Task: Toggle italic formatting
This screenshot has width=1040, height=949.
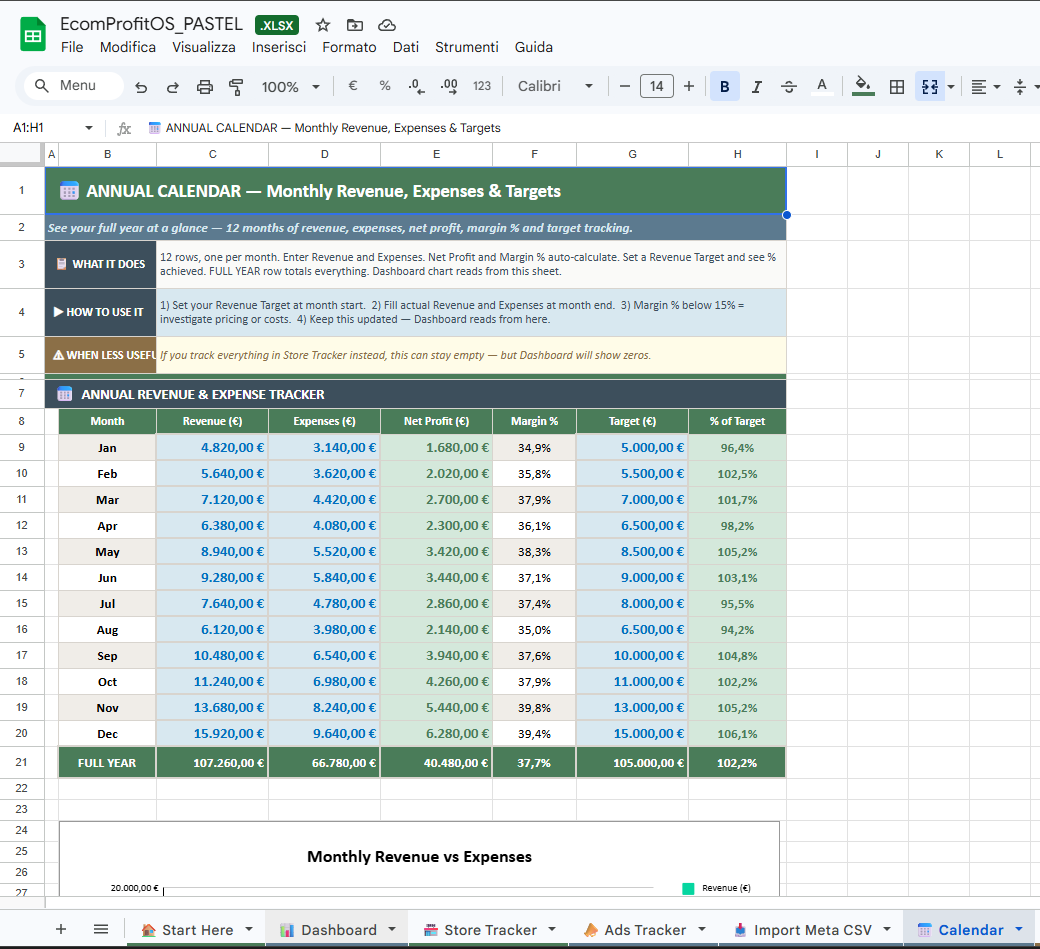Action: pos(756,87)
